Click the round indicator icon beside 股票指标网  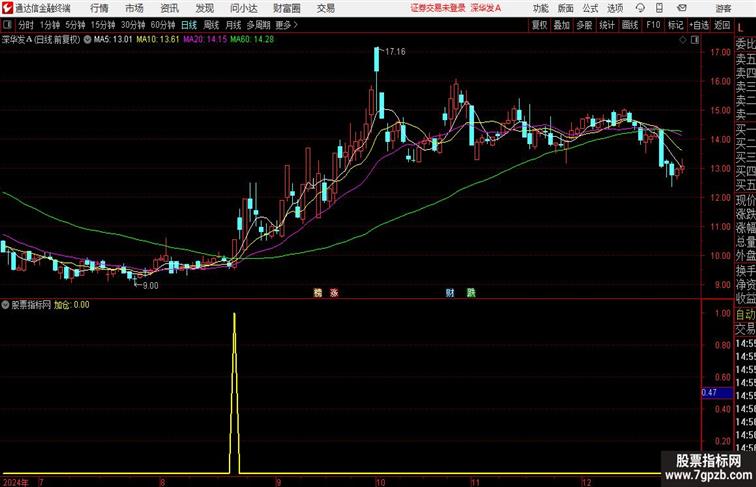[x=5, y=305]
